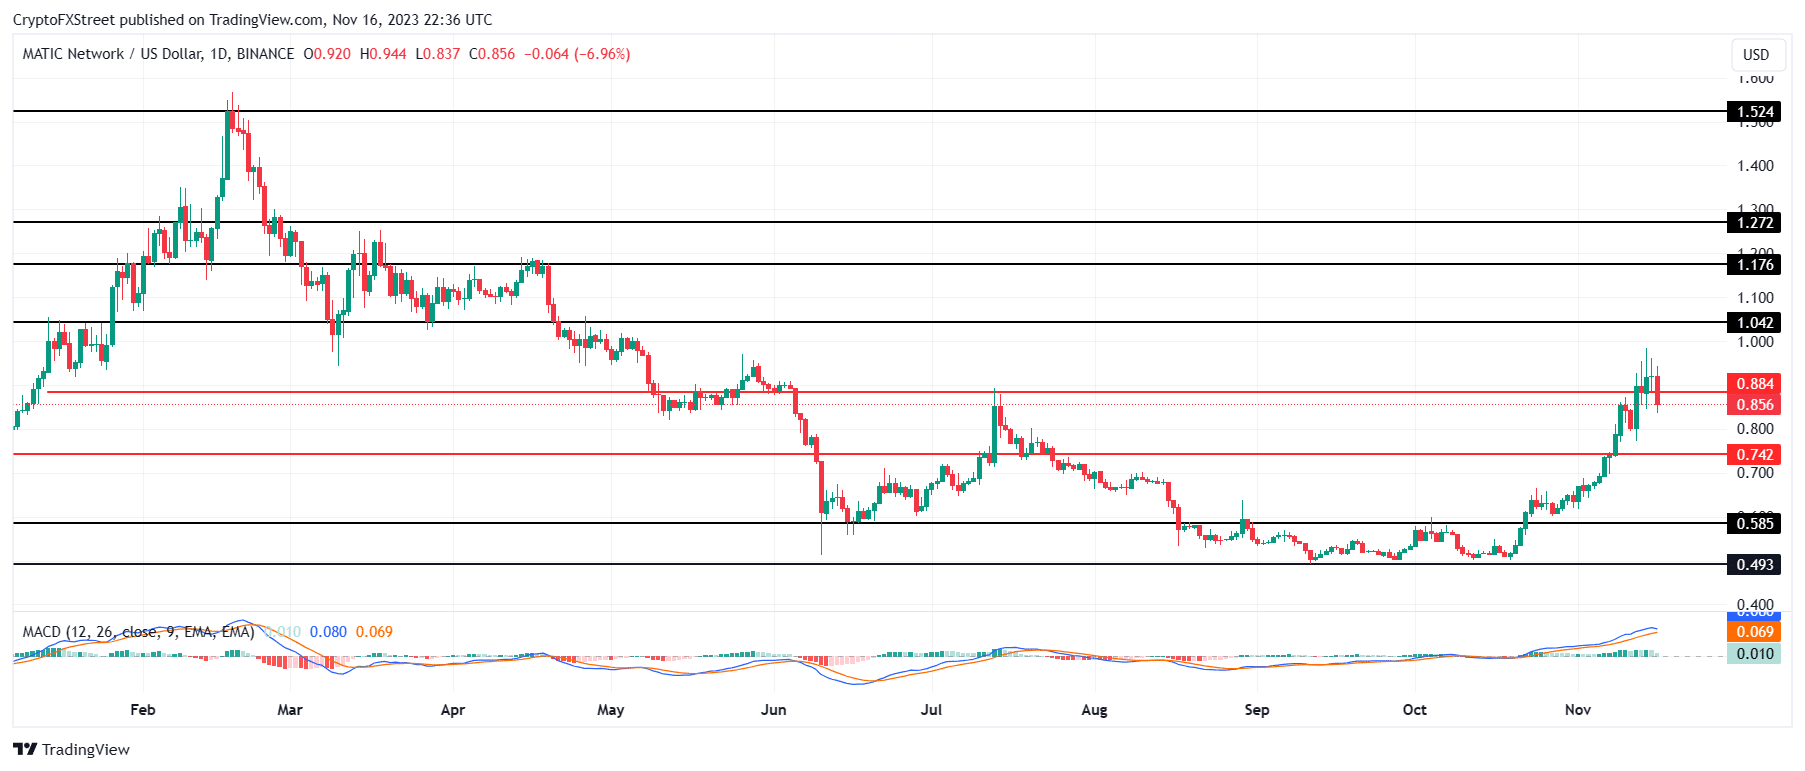Viewport: 1805px width, 771px height.
Task: Click the Oct label on time axis
Action: coord(1415,710)
